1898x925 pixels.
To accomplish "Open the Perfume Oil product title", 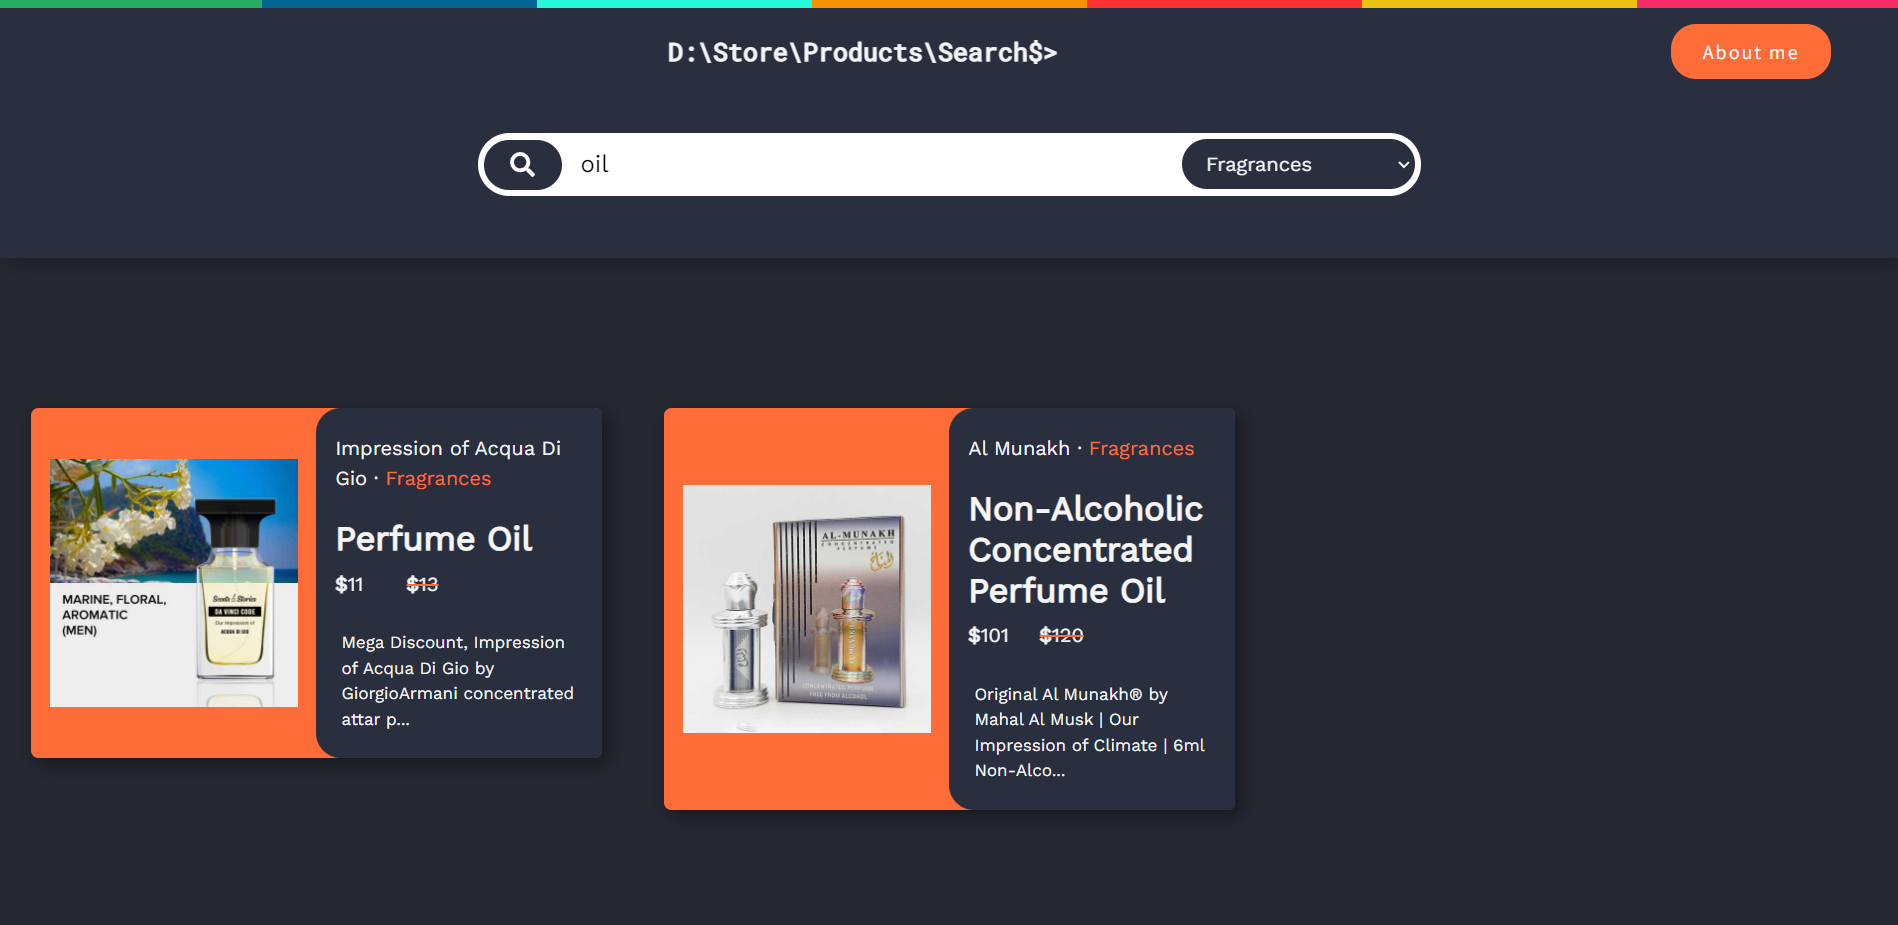I will click(x=433, y=539).
